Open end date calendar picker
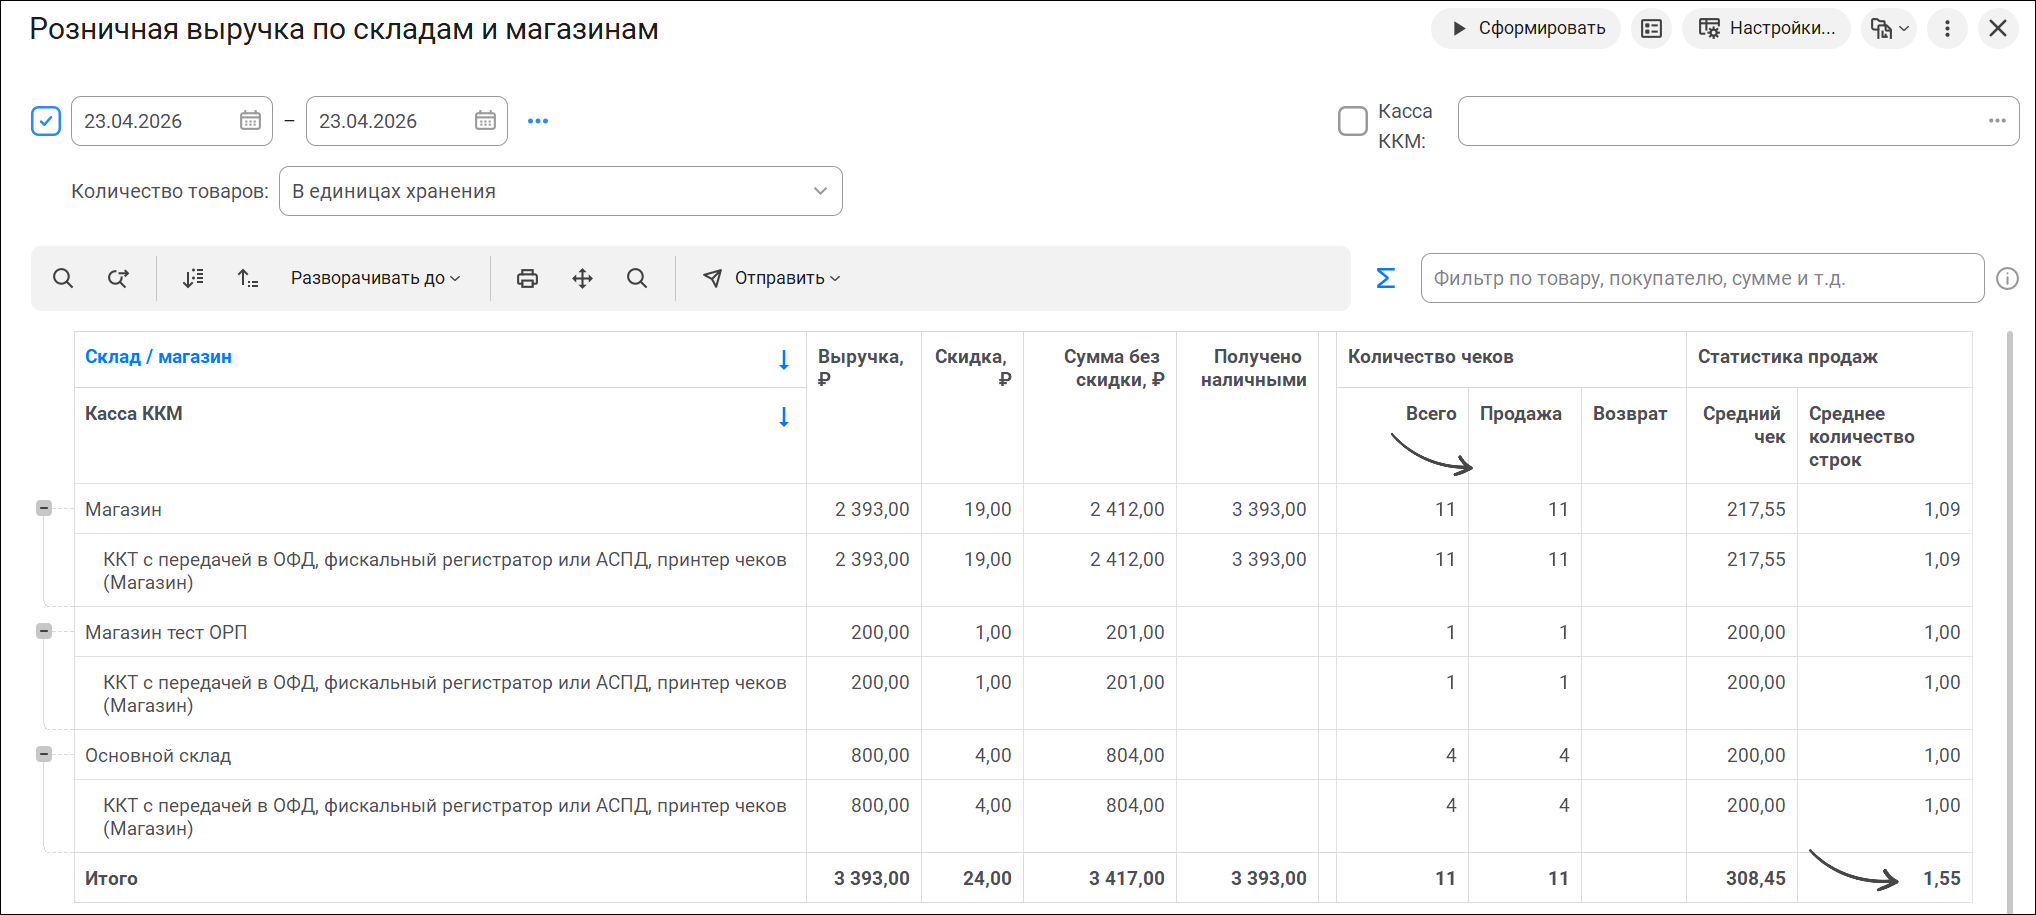Screen dimensions: 2036x915 (485, 121)
